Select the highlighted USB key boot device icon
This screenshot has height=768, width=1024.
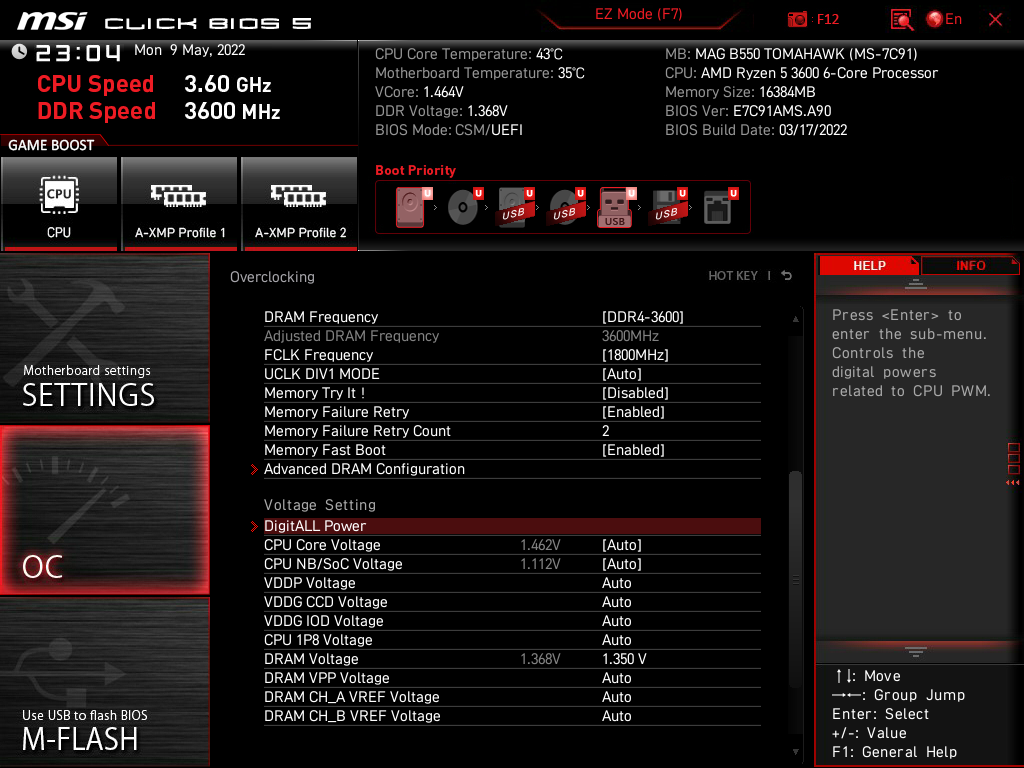617,207
